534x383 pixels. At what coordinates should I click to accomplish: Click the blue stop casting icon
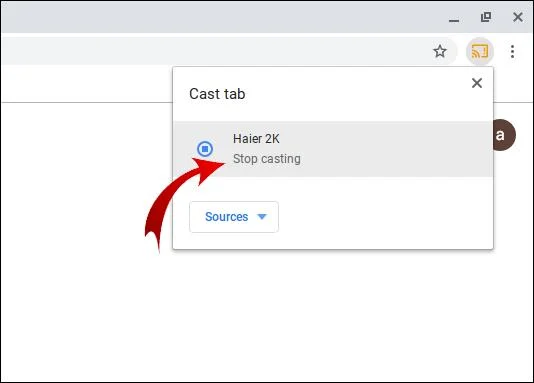[205, 149]
